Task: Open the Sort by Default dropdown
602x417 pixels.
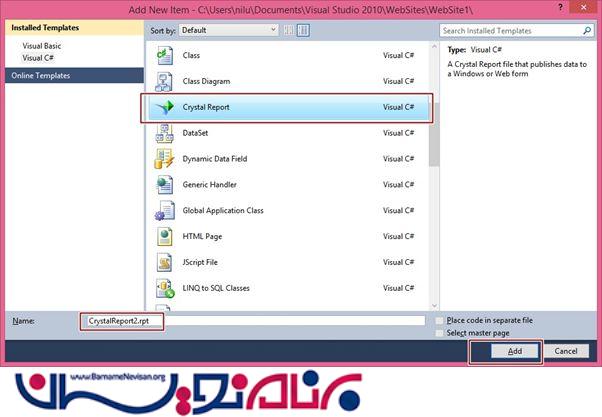Action: pyautogui.click(x=229, y=30)
